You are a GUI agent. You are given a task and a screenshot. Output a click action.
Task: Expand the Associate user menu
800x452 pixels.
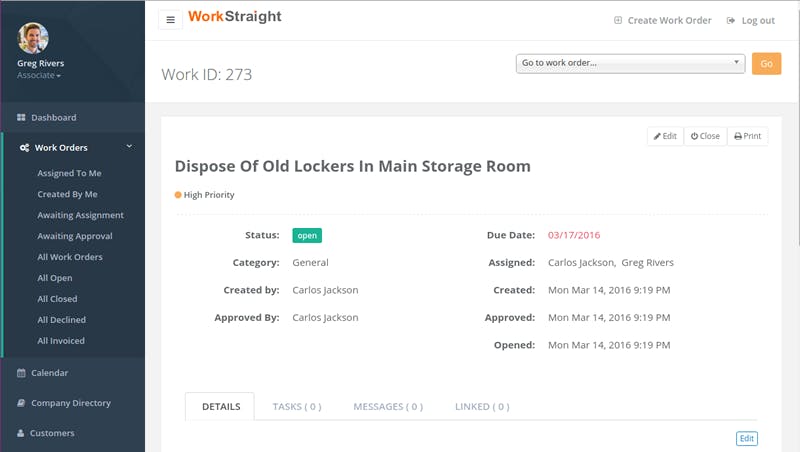point(39,75)
